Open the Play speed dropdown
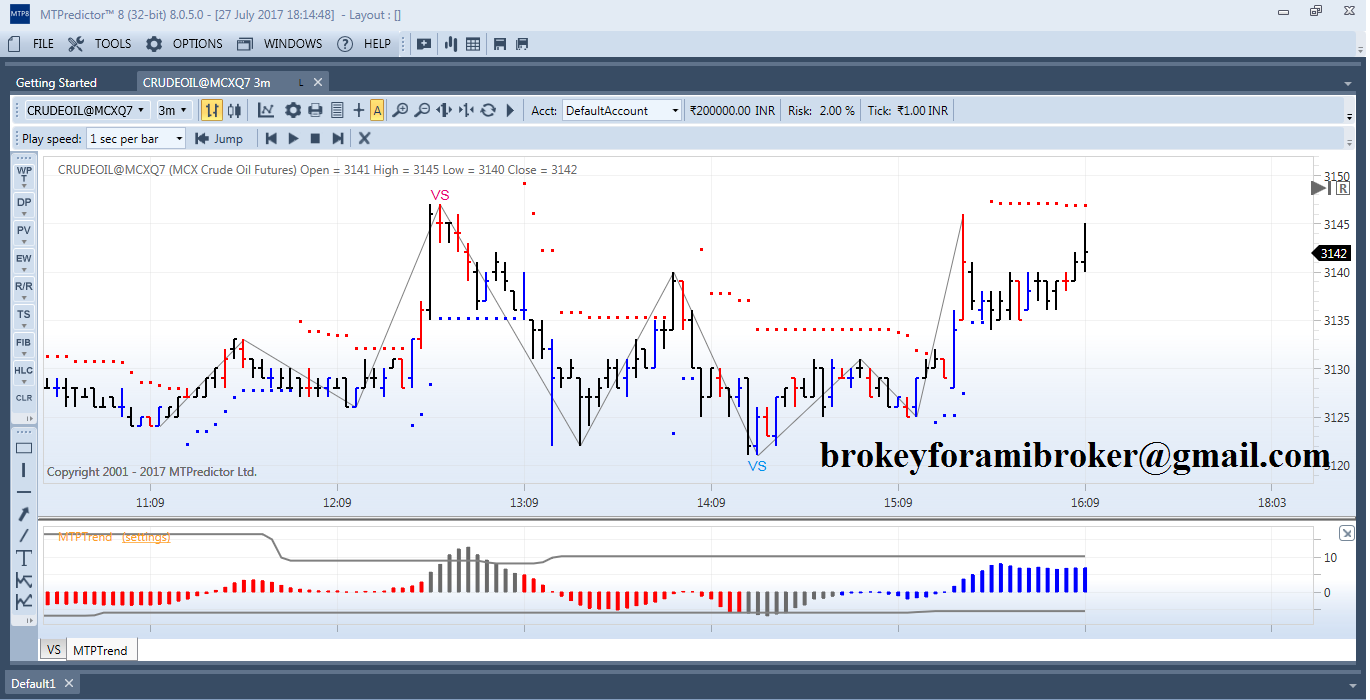 pyautogui.click(x=136, y=138)
